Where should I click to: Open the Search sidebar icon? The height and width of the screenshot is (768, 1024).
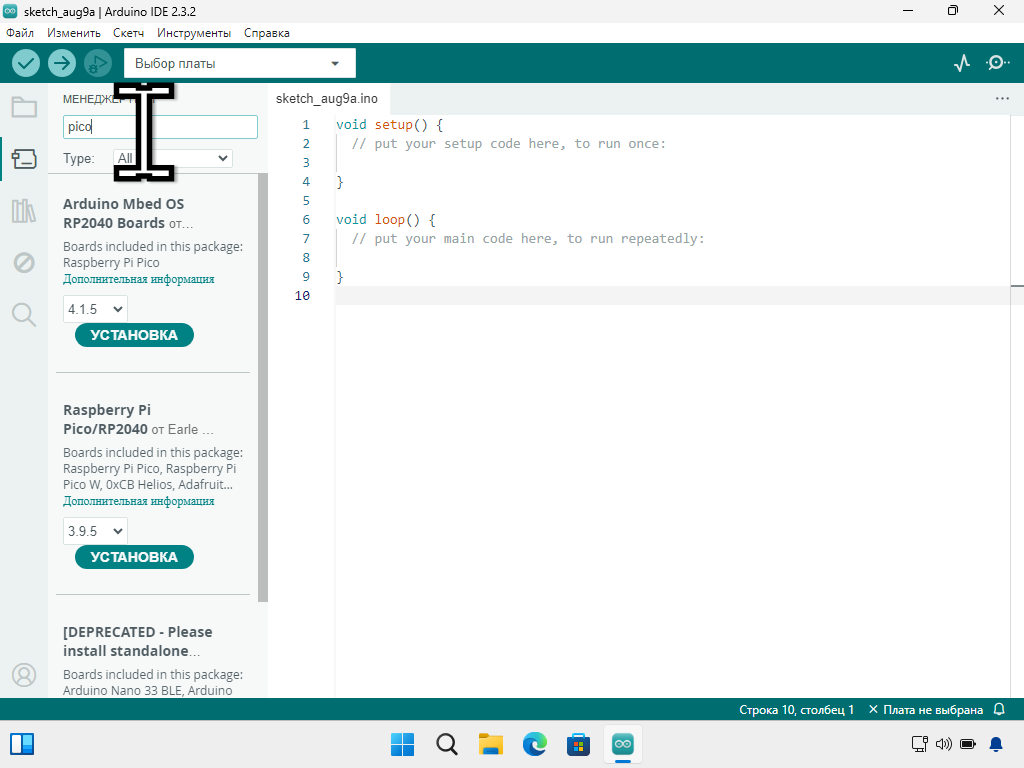pos(24,315)
